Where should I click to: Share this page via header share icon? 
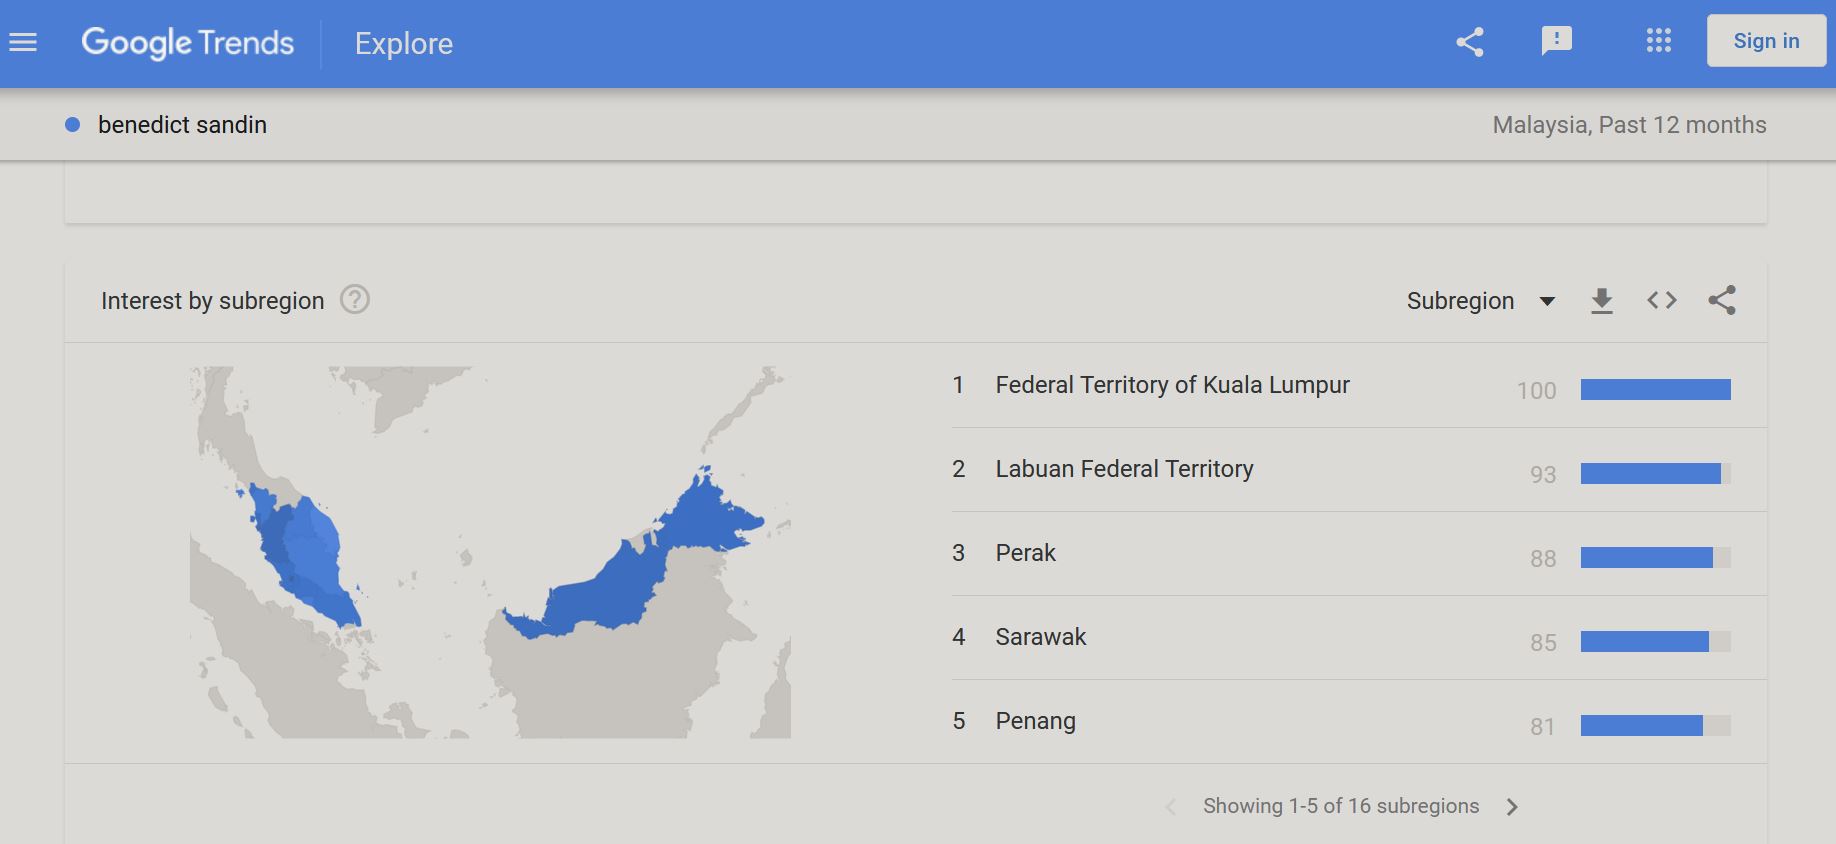(x=1469, y=42)
